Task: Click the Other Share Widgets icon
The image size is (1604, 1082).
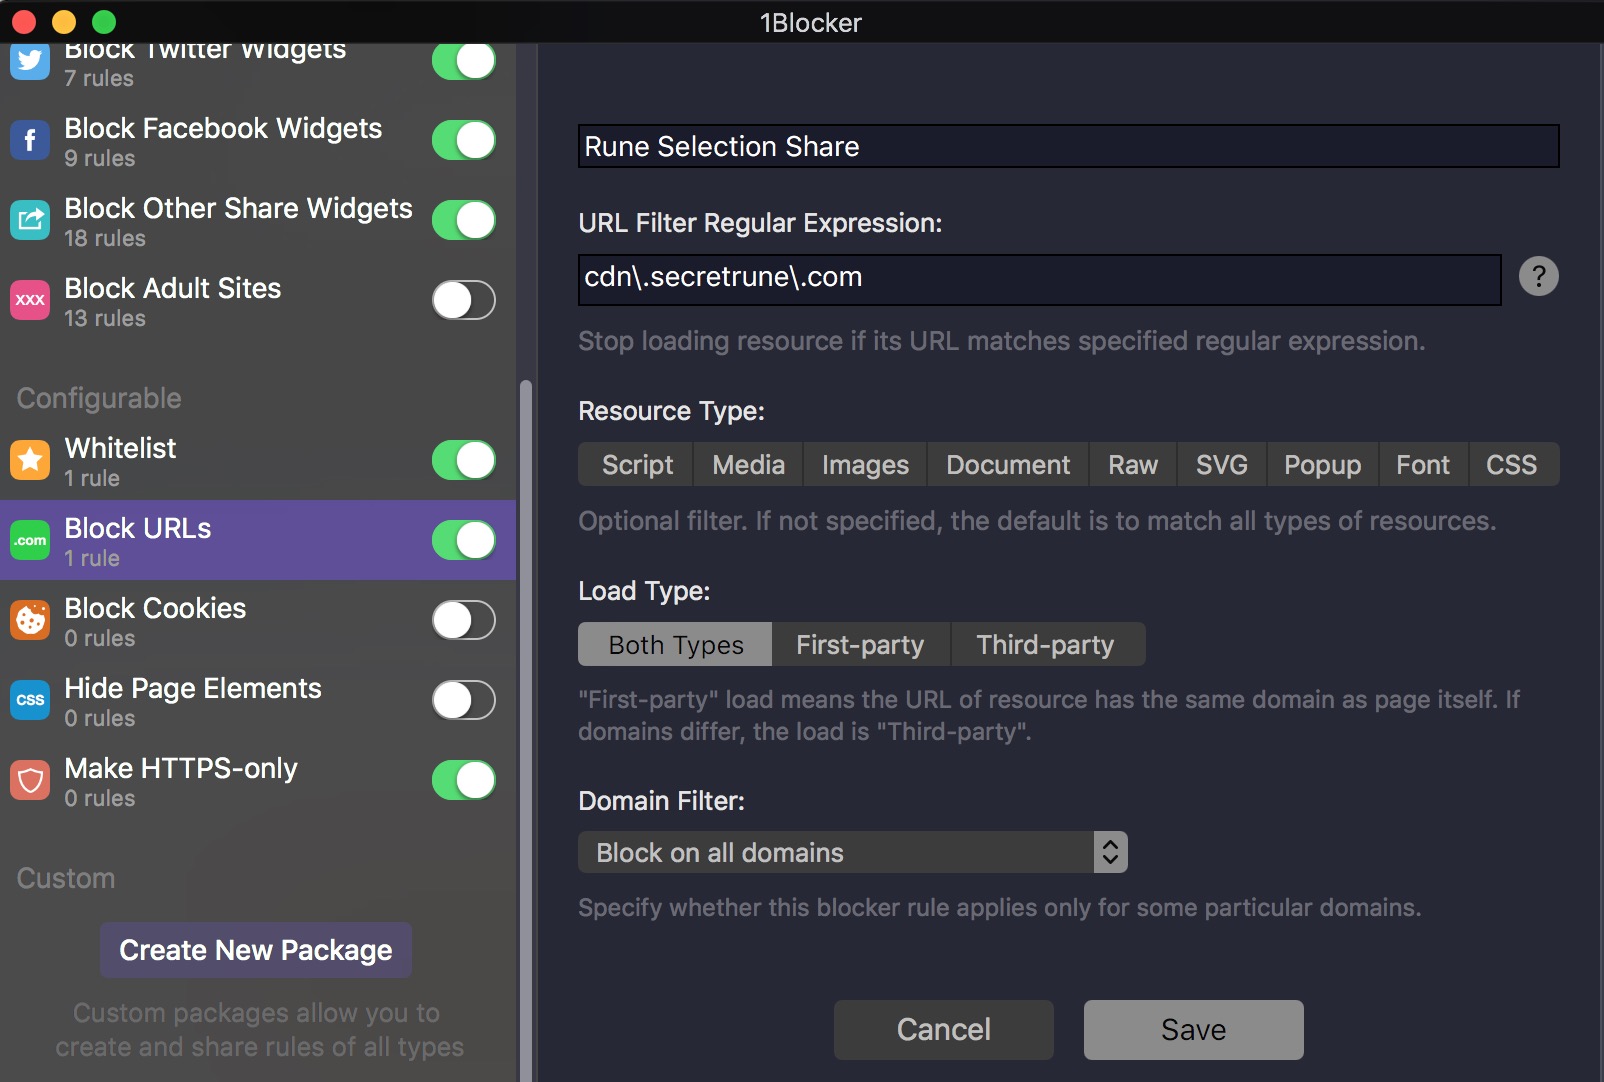Action: click(30, 220)
